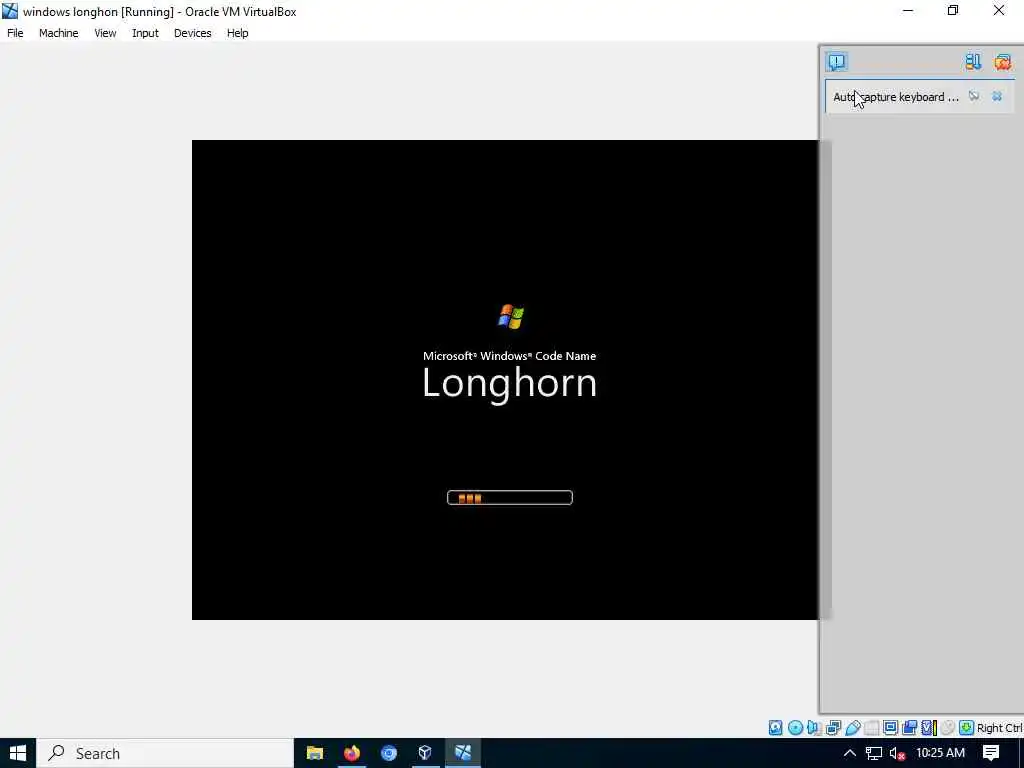
Task: Open the Machine menu
Action: point(59,33)
